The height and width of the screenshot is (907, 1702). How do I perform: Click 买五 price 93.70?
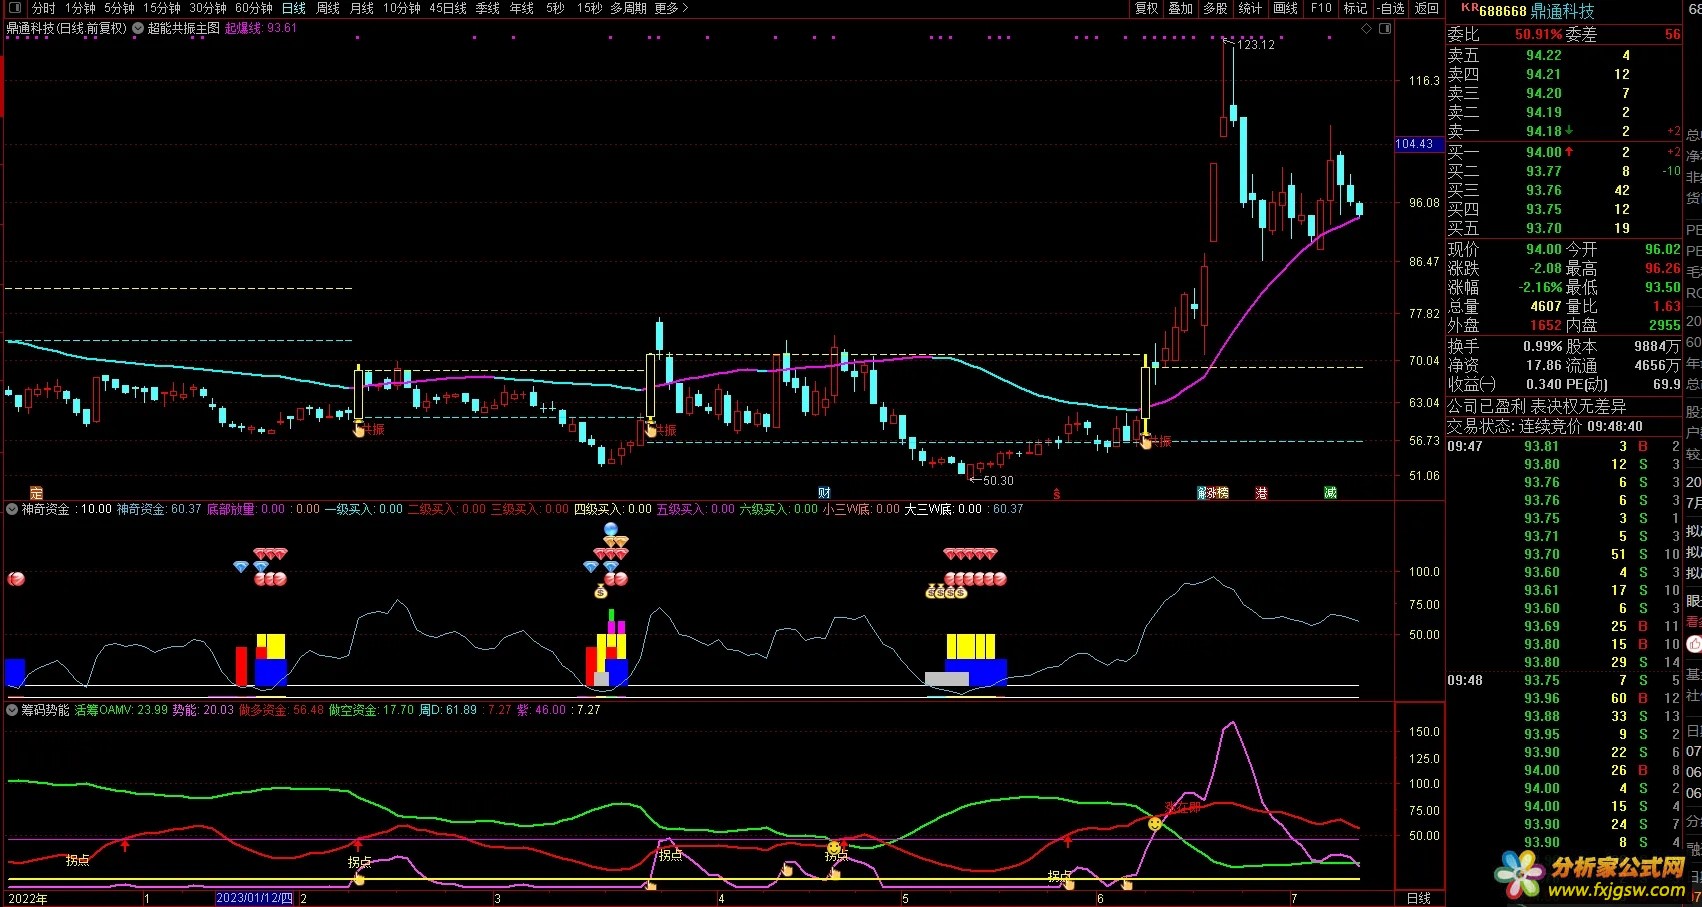tap(1544, 228)
